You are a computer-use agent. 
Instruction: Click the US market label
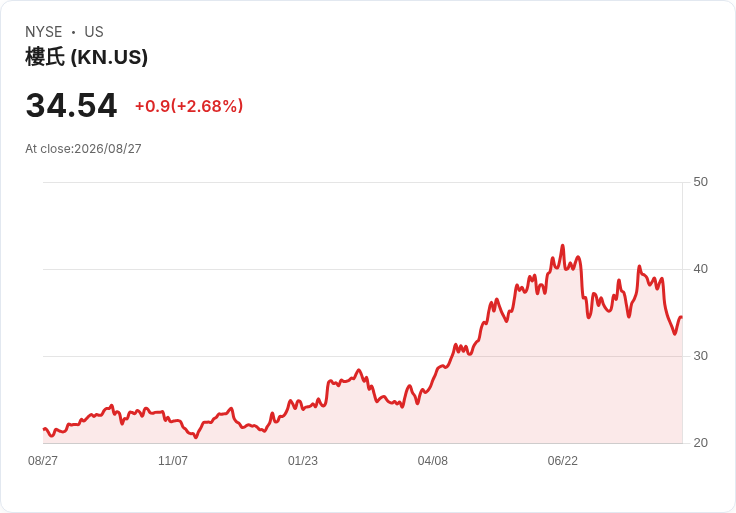click(94, 32)
